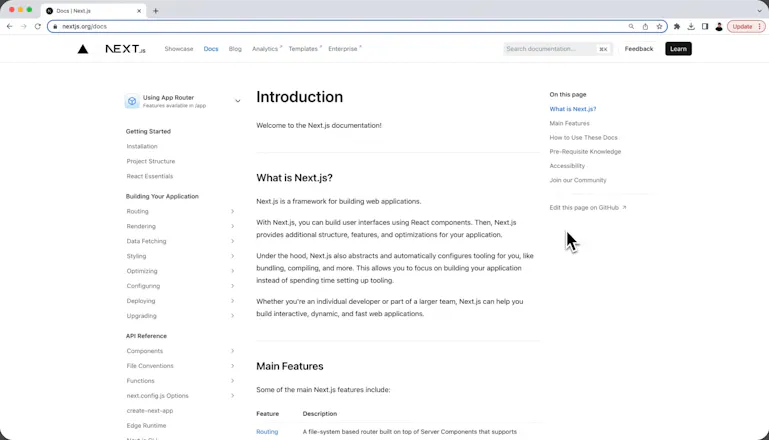Expand the Rendering sidebar section
Screen dimensions: 769x440
232,226
